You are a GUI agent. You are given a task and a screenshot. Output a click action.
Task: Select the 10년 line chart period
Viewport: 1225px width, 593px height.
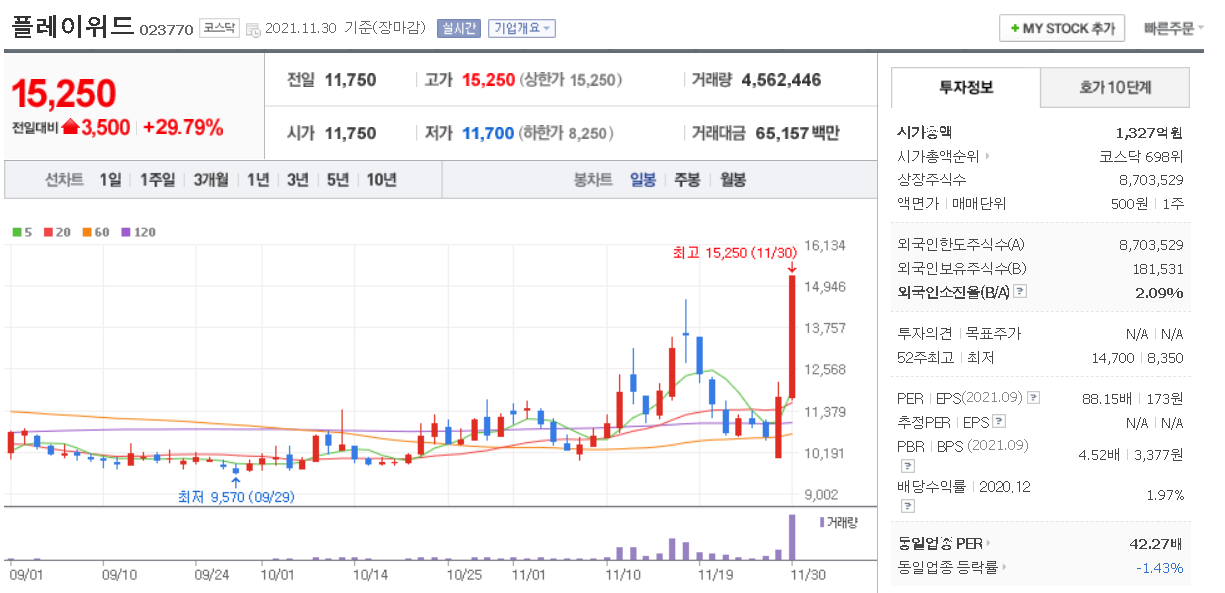[381, 180]
